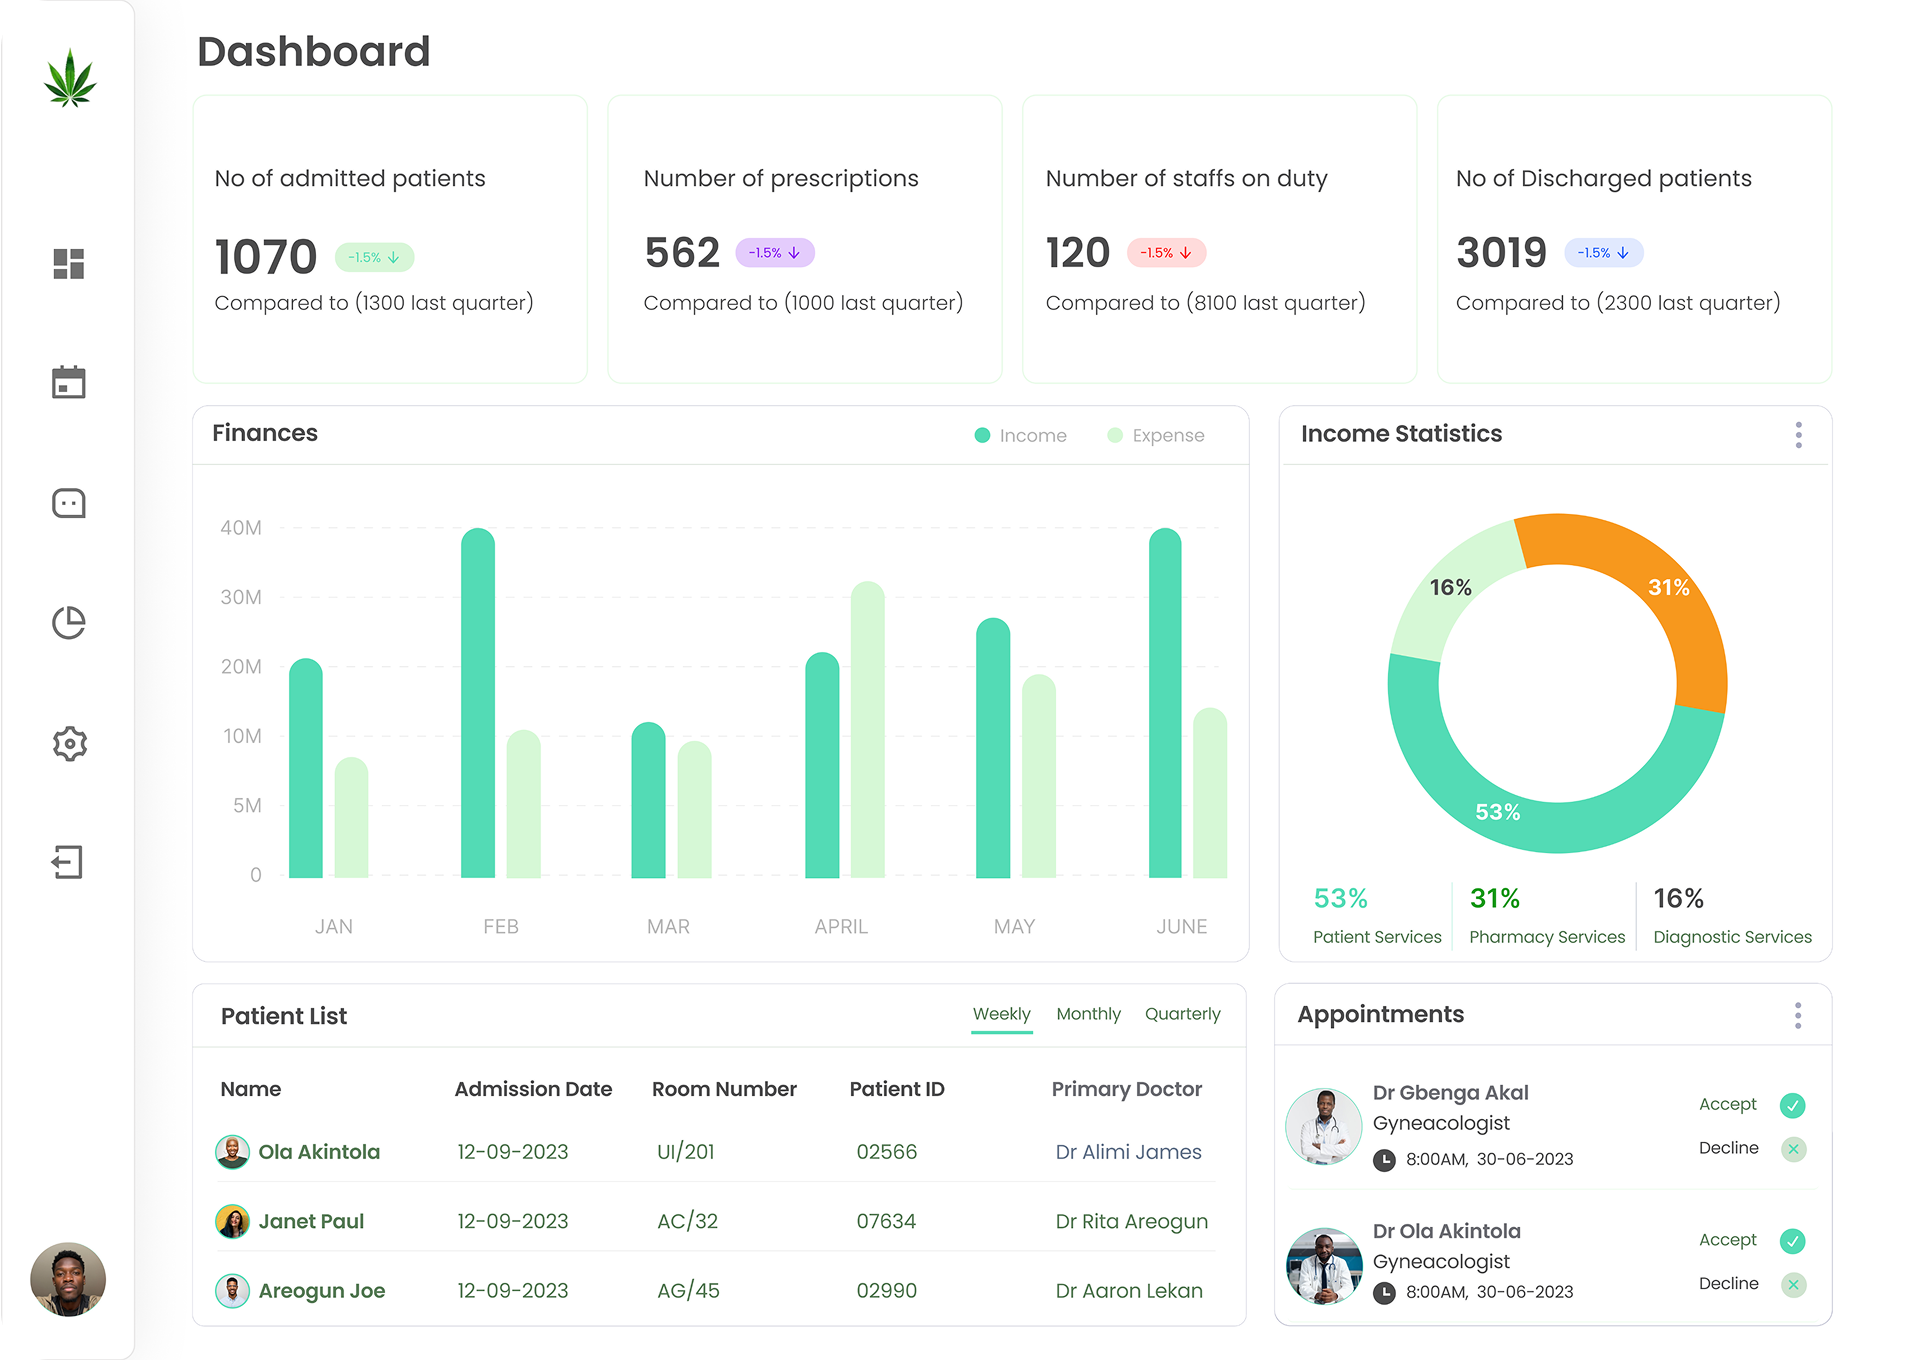The height and width of the screenshot is (1360, 1915).
Task: Click the green leaf logo in sidebar
Action: pos(70,79)
